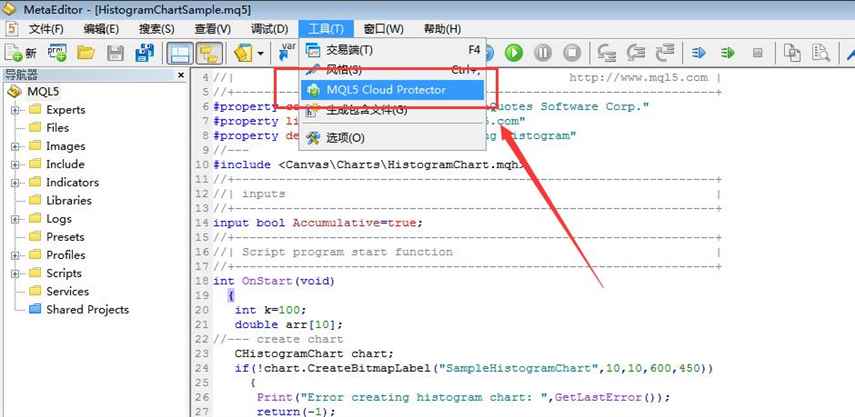The height and width of the screenshot is (417, 855).
Task: Click the Step Out debug icon
Action: [665, 53]
